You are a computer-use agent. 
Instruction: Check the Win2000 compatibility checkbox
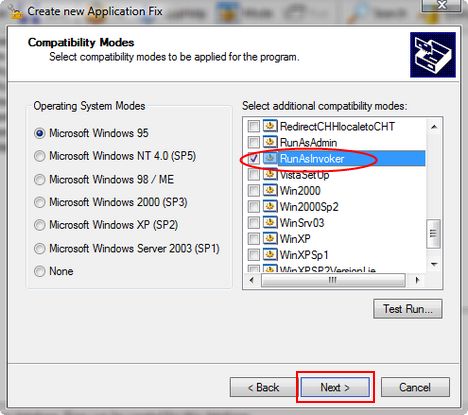coord(254,190)
